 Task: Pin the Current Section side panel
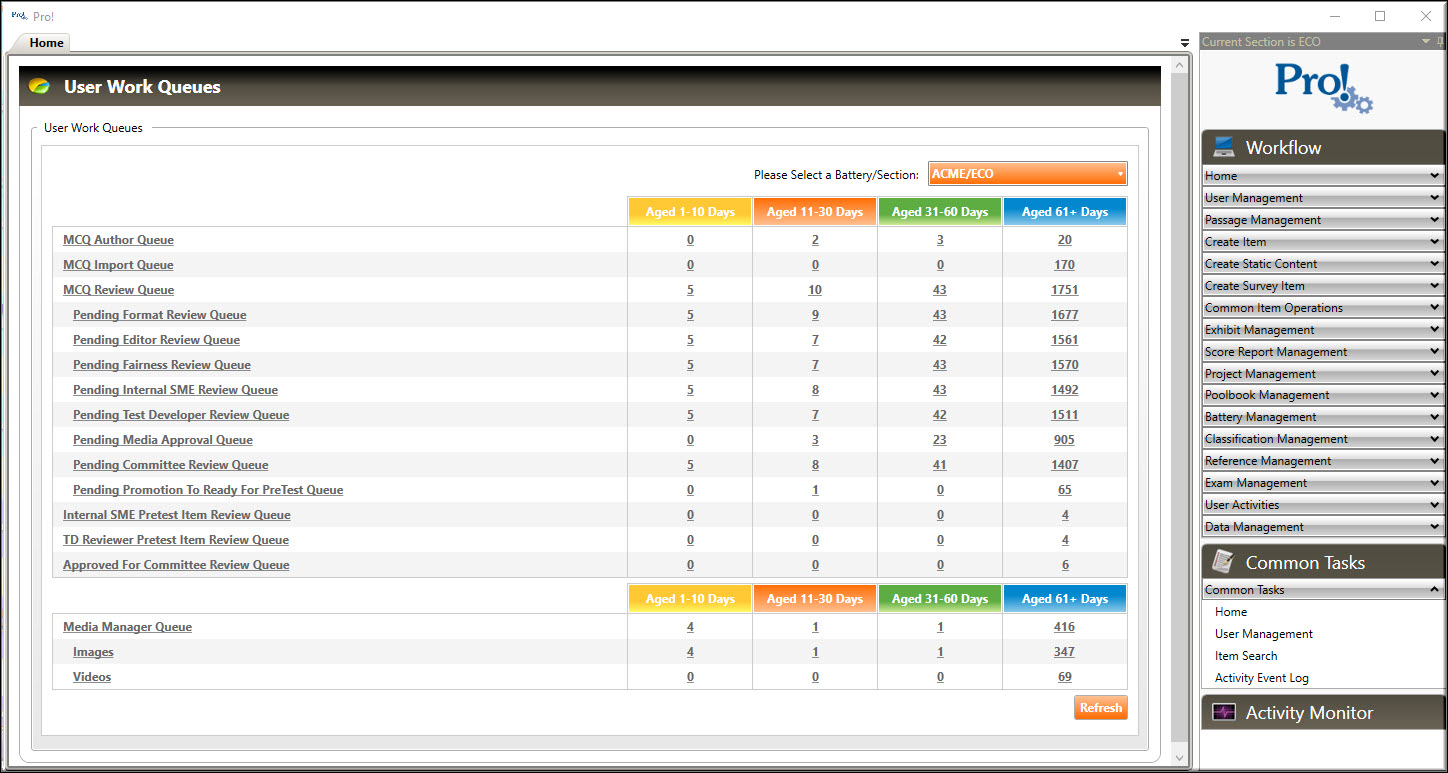[x=1439, y=42]
